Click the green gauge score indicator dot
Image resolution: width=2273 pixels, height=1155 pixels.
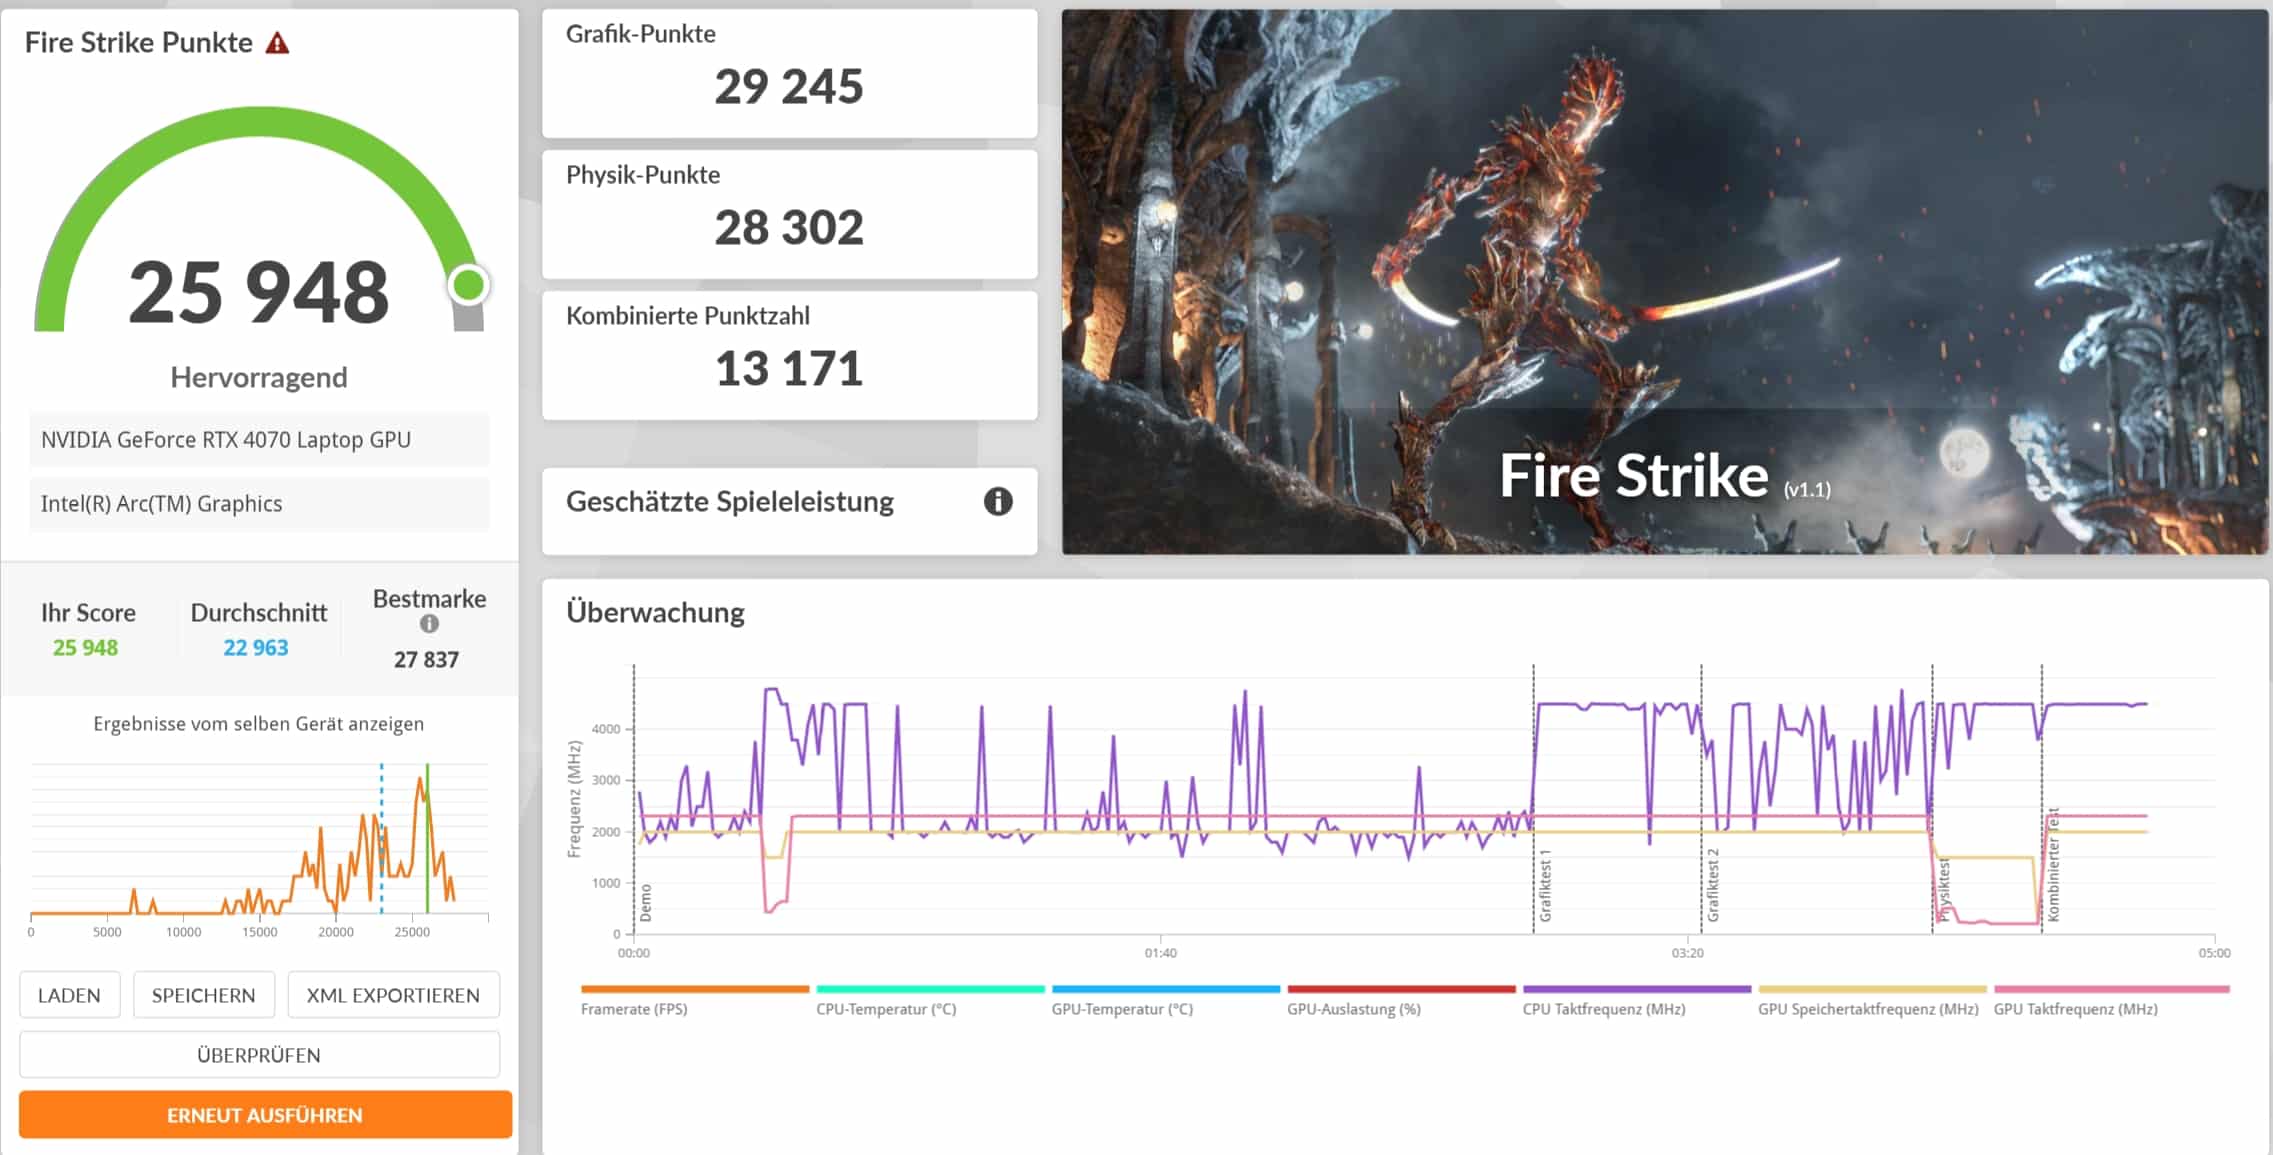(468, 285)
